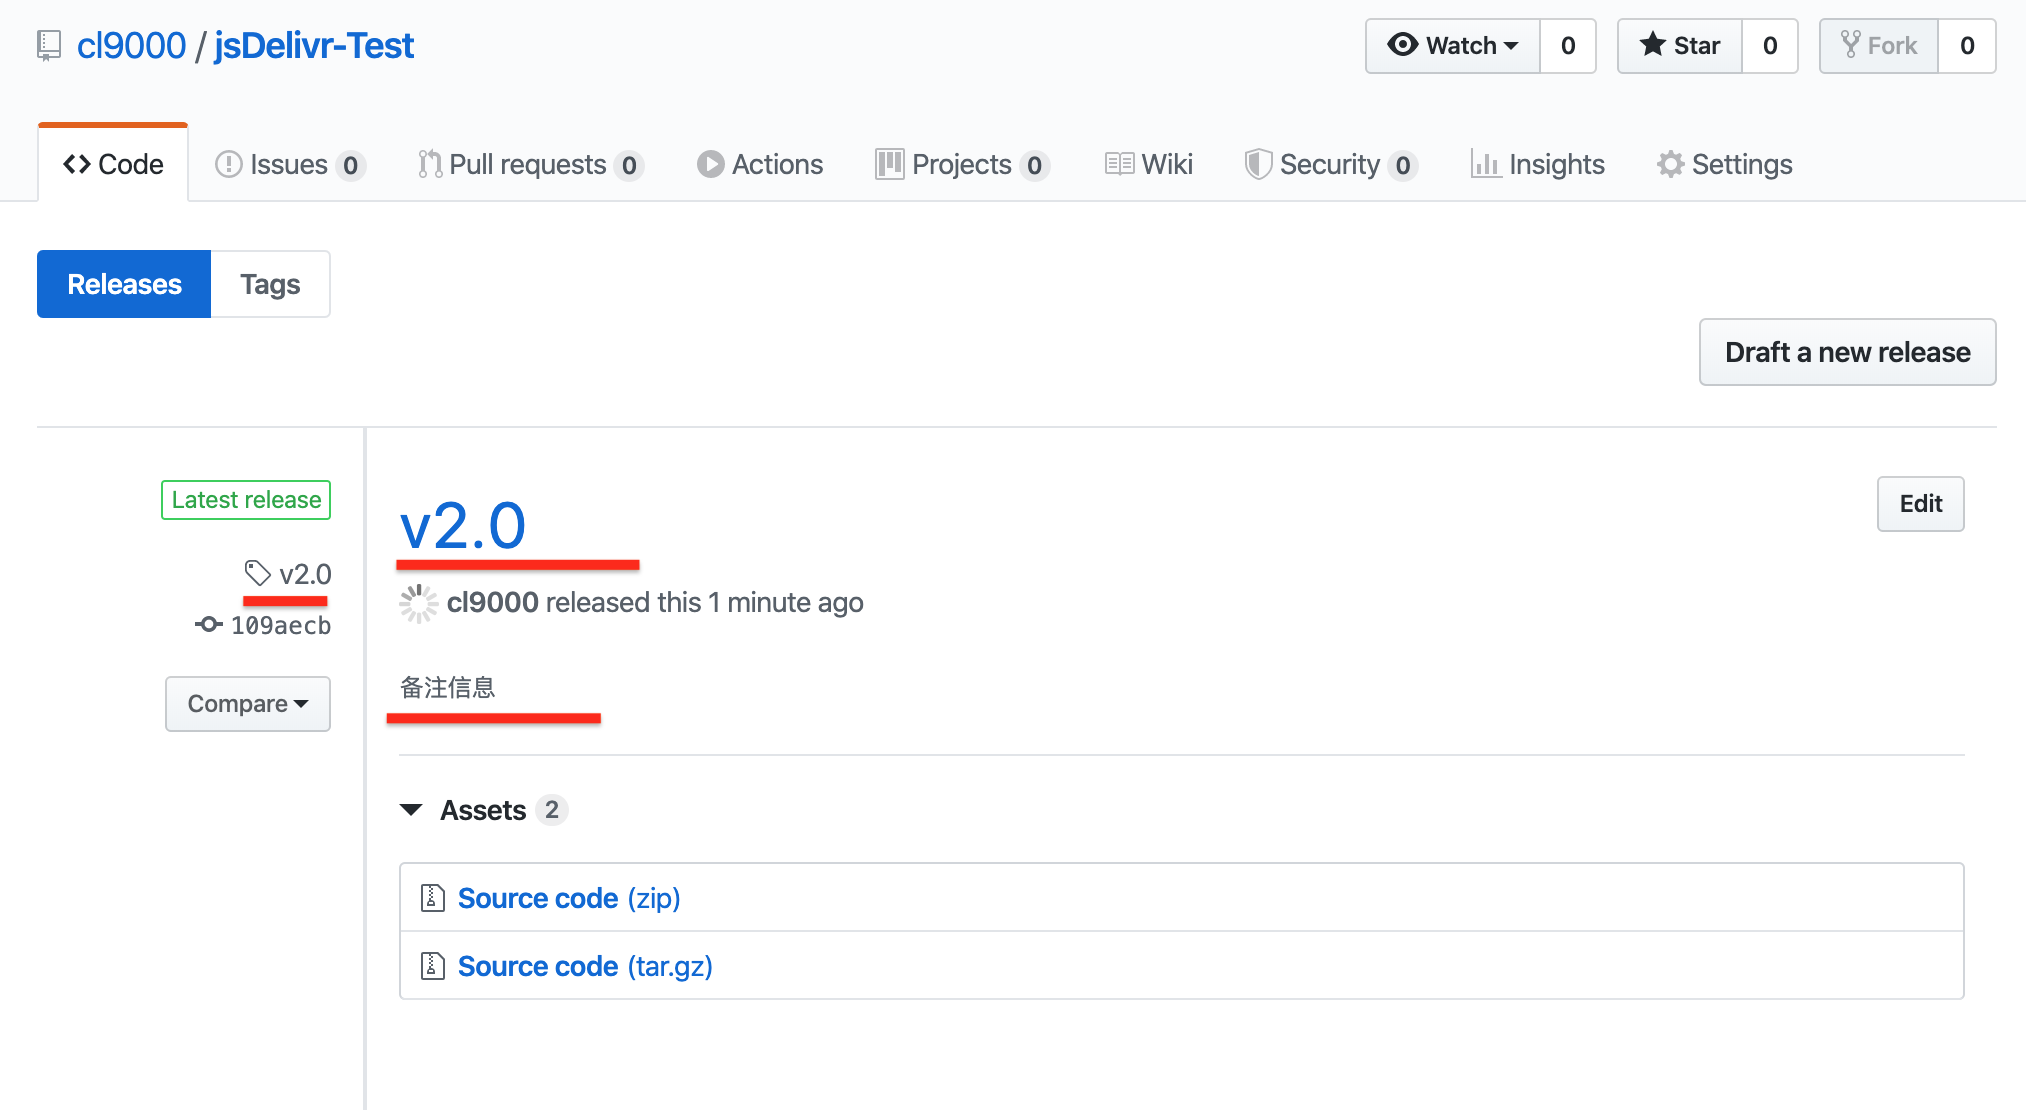The height and width of the screenshot is (1110, 2026).
Task: Download Source code (tar.gz)
Action: (585, 966)
